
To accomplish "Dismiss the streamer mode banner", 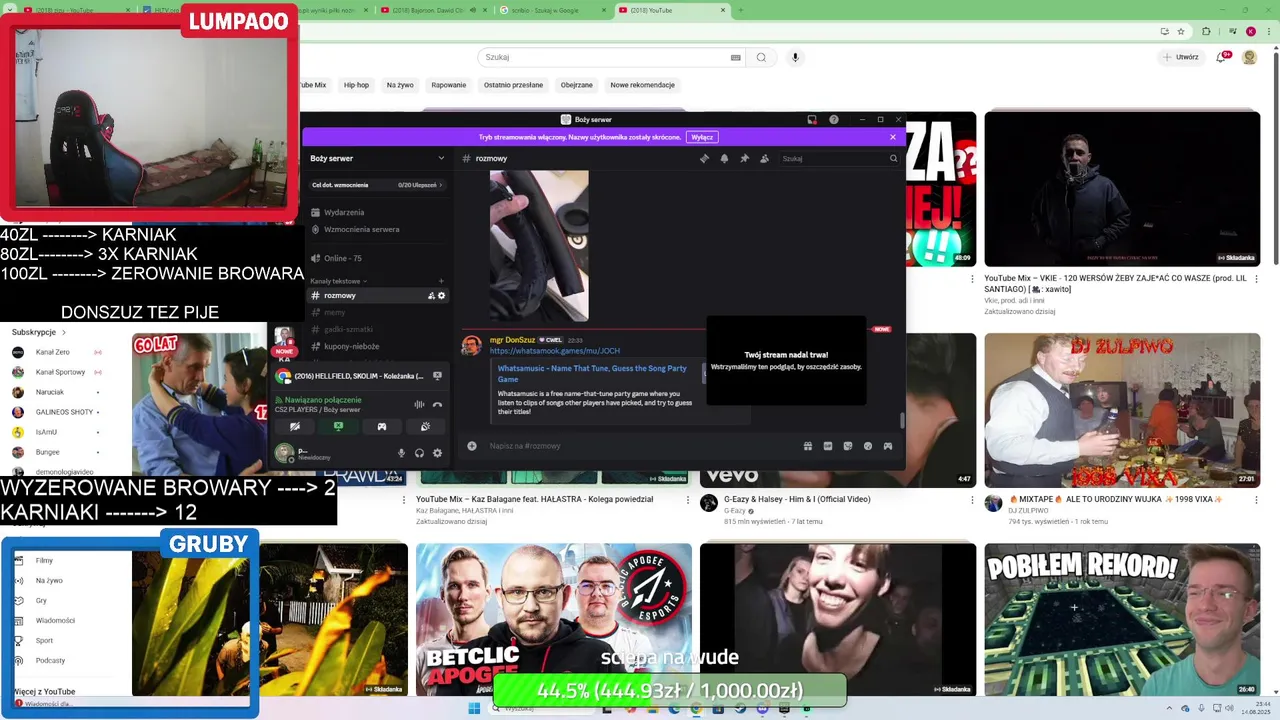I will point(893,137).
